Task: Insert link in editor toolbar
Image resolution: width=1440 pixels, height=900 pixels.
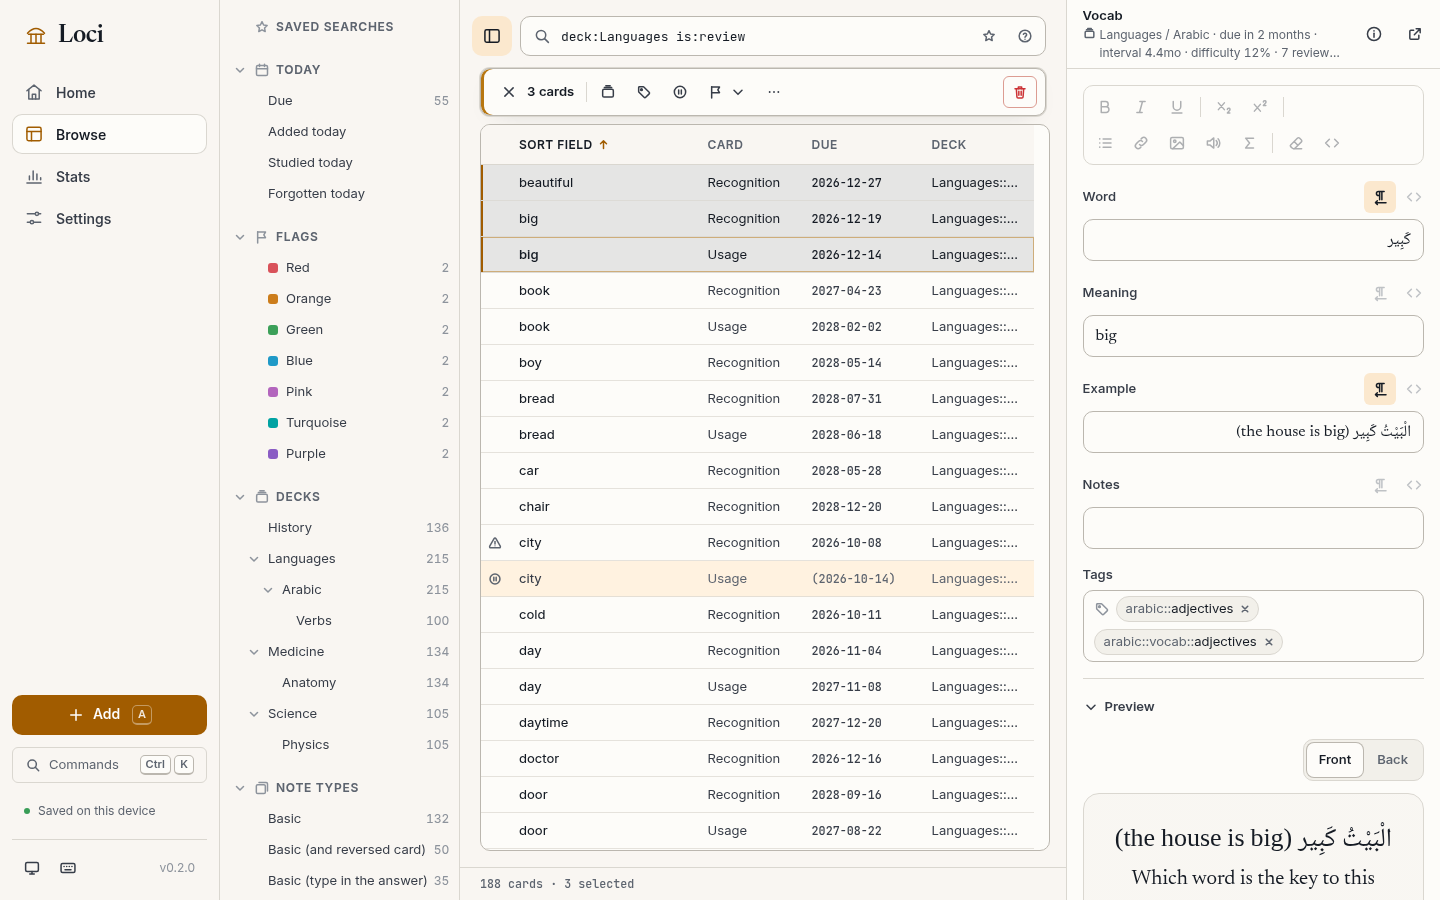Action: tap(1141, 143)
